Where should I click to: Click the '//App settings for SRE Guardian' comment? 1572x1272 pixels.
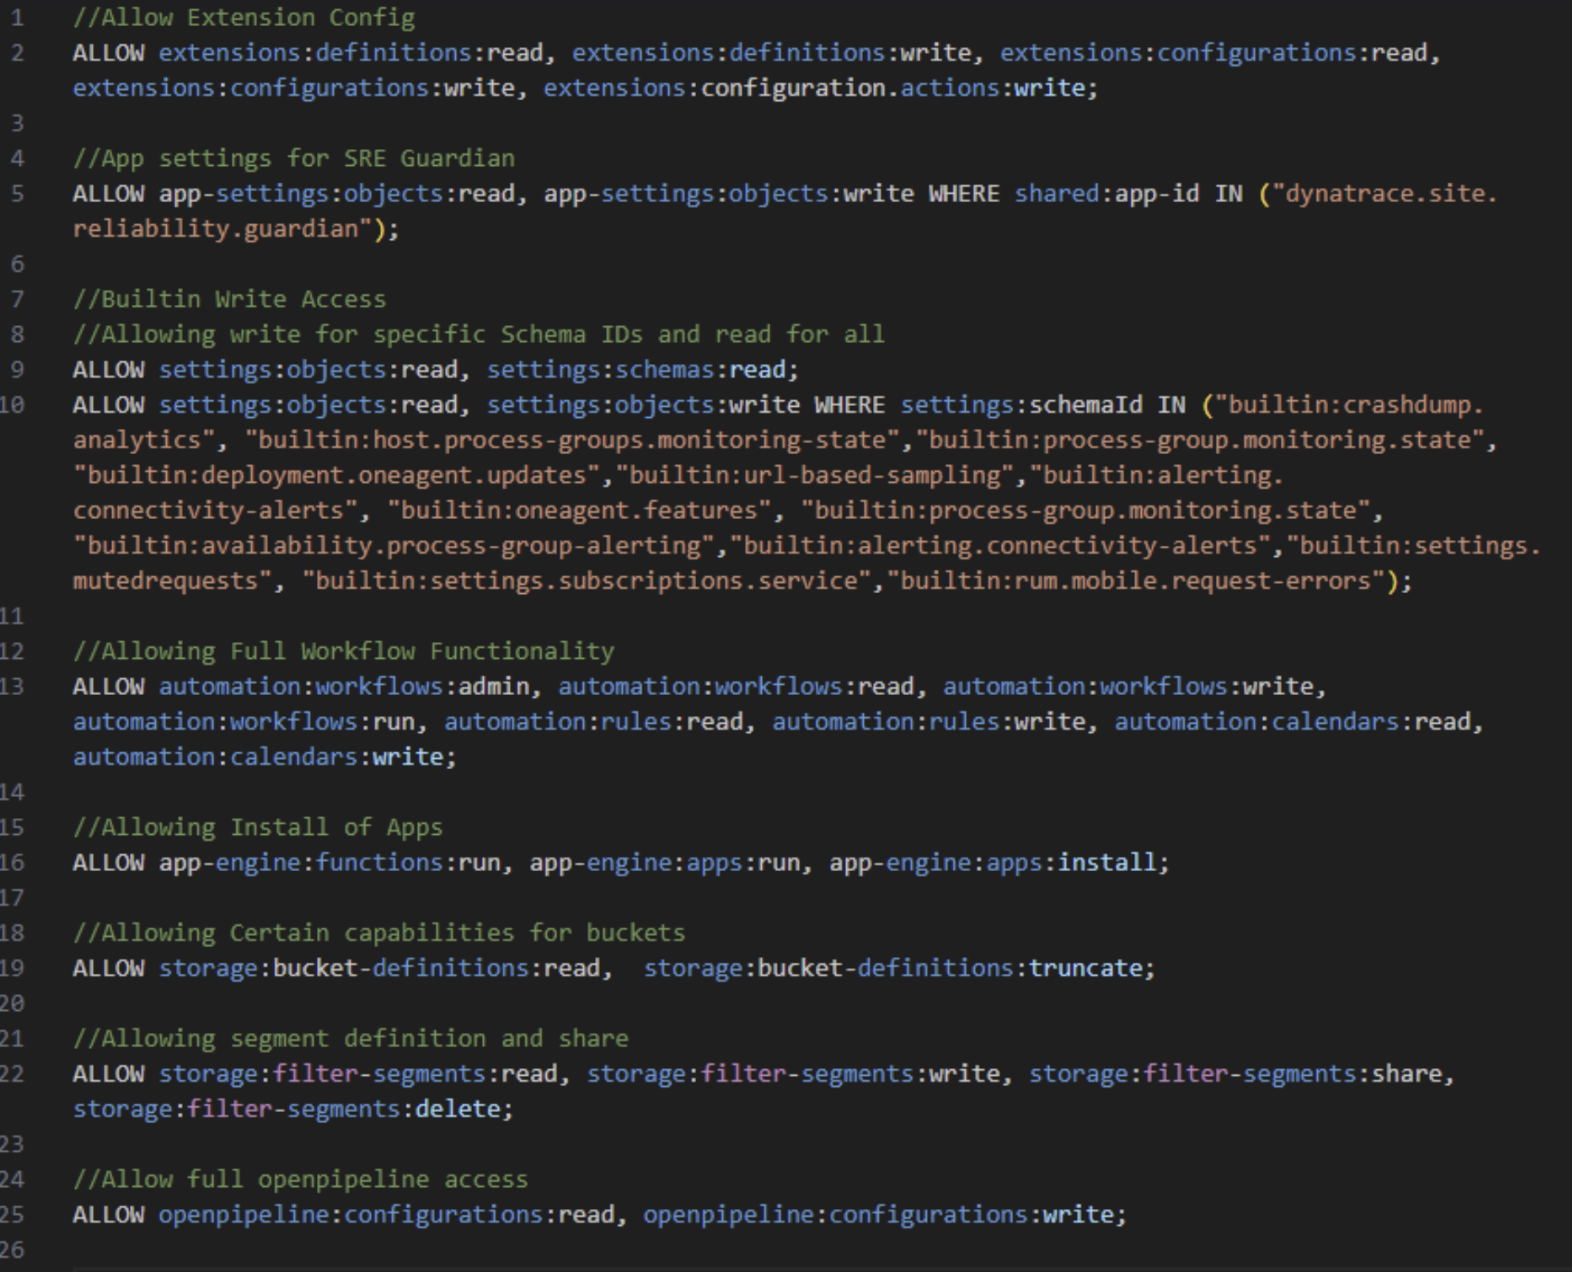click(x=293, y=158)
